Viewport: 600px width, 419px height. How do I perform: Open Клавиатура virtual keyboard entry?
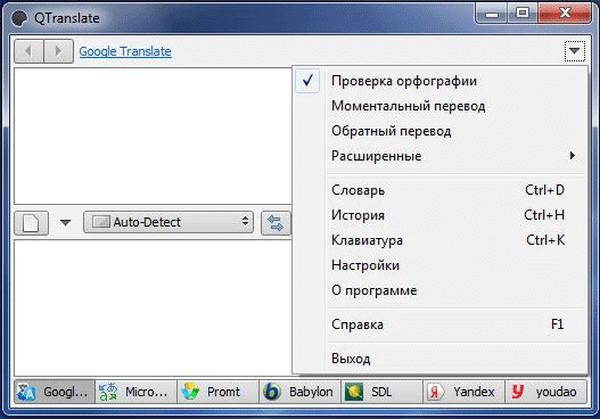tap(440, 240)
